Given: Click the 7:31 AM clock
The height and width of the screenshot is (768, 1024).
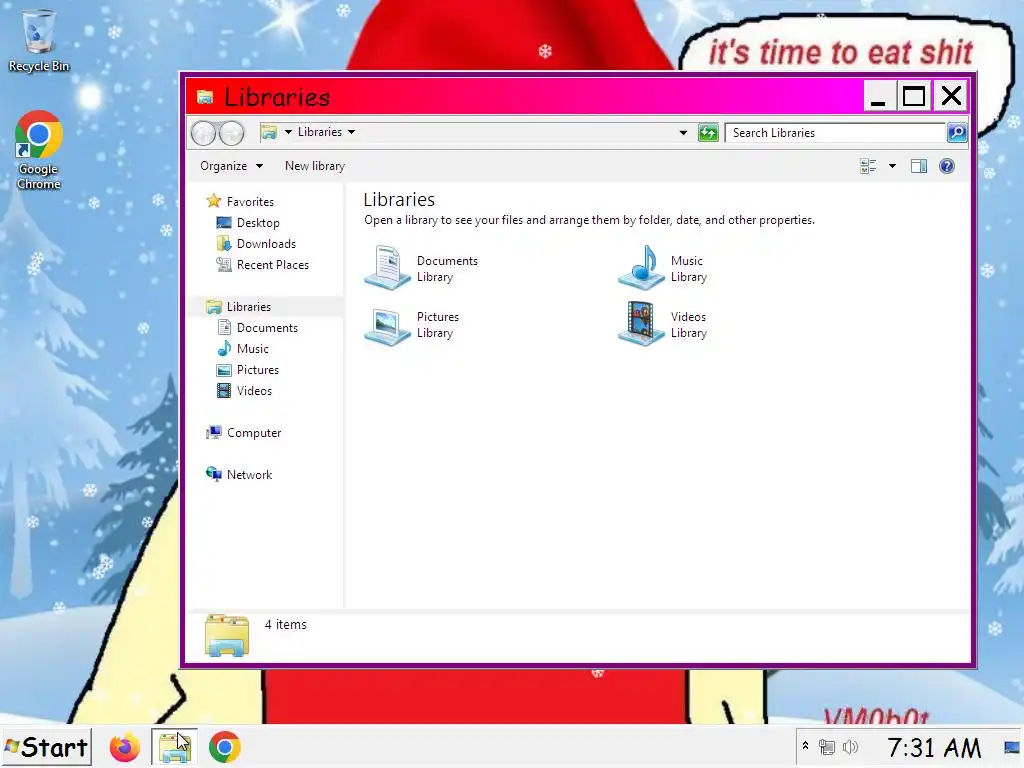Looking at the screenshot, I should 934,748.
